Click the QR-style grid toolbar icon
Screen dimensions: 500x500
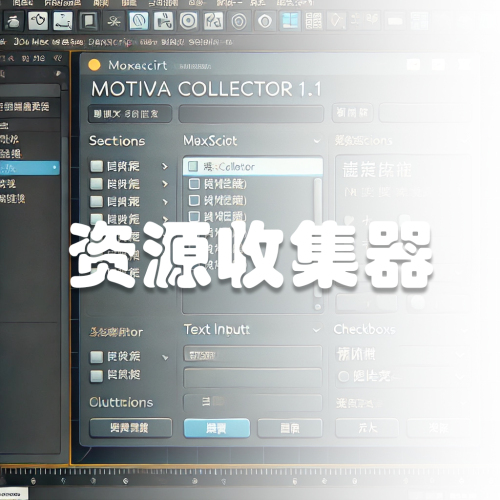pos(314,21)
